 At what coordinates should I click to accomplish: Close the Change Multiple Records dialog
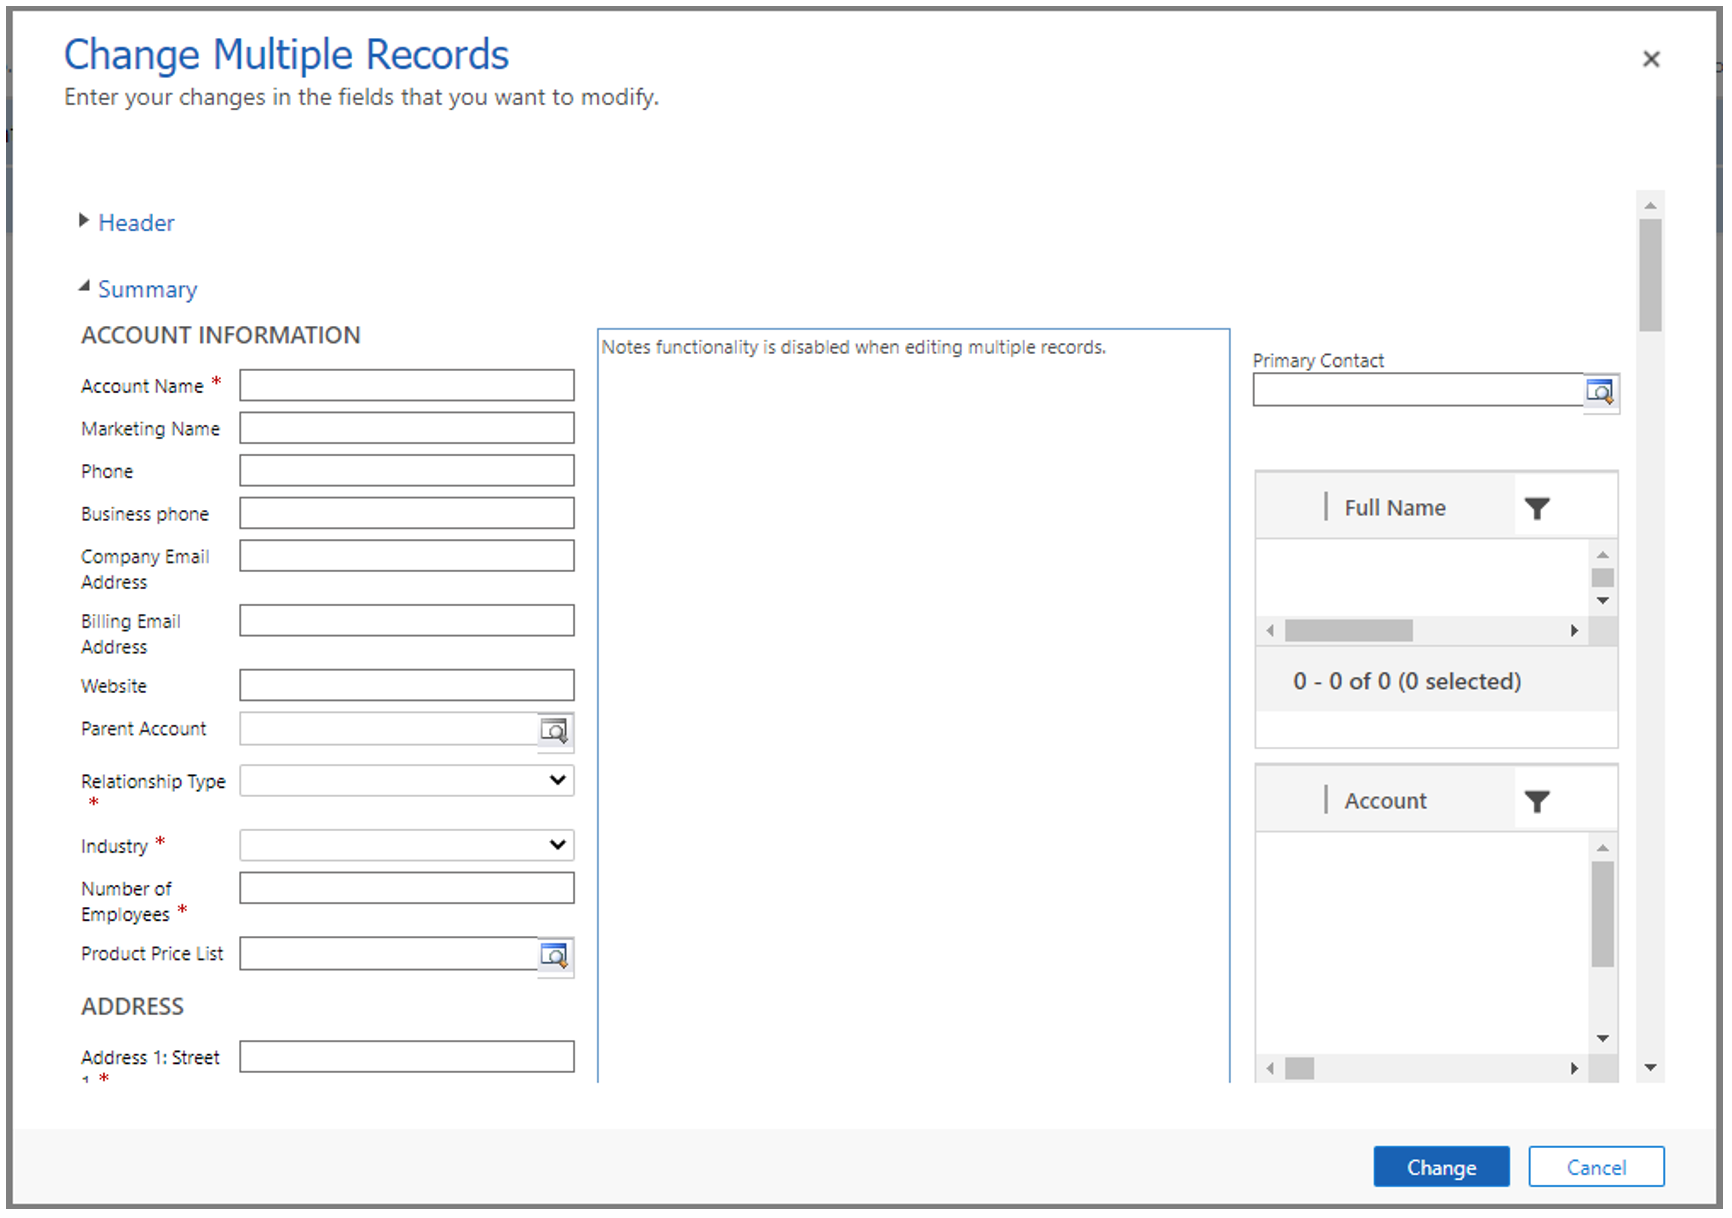point(1651,59)
